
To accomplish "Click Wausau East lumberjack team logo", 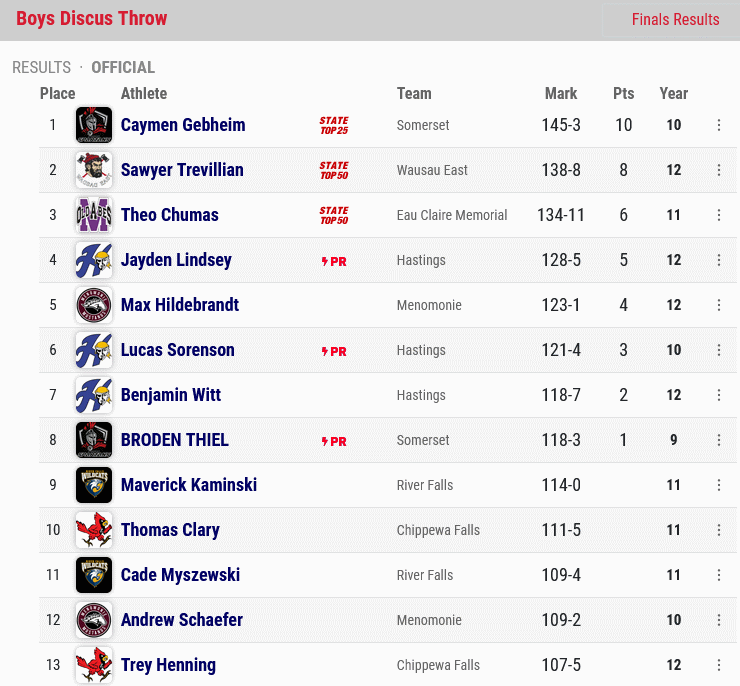I will point(94,170).
